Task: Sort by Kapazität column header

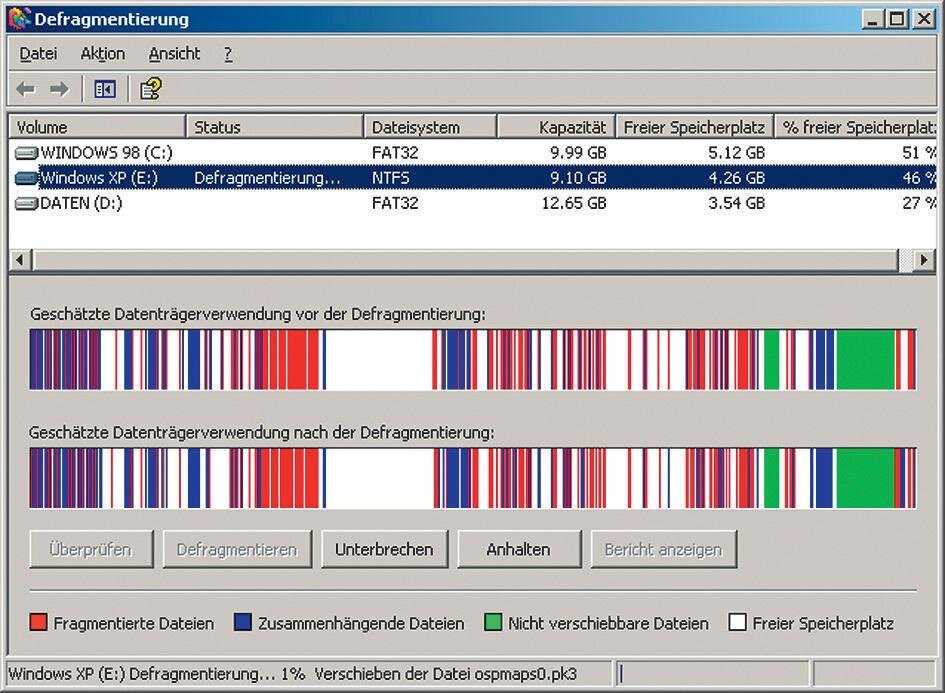Action: tap(555, 127)
